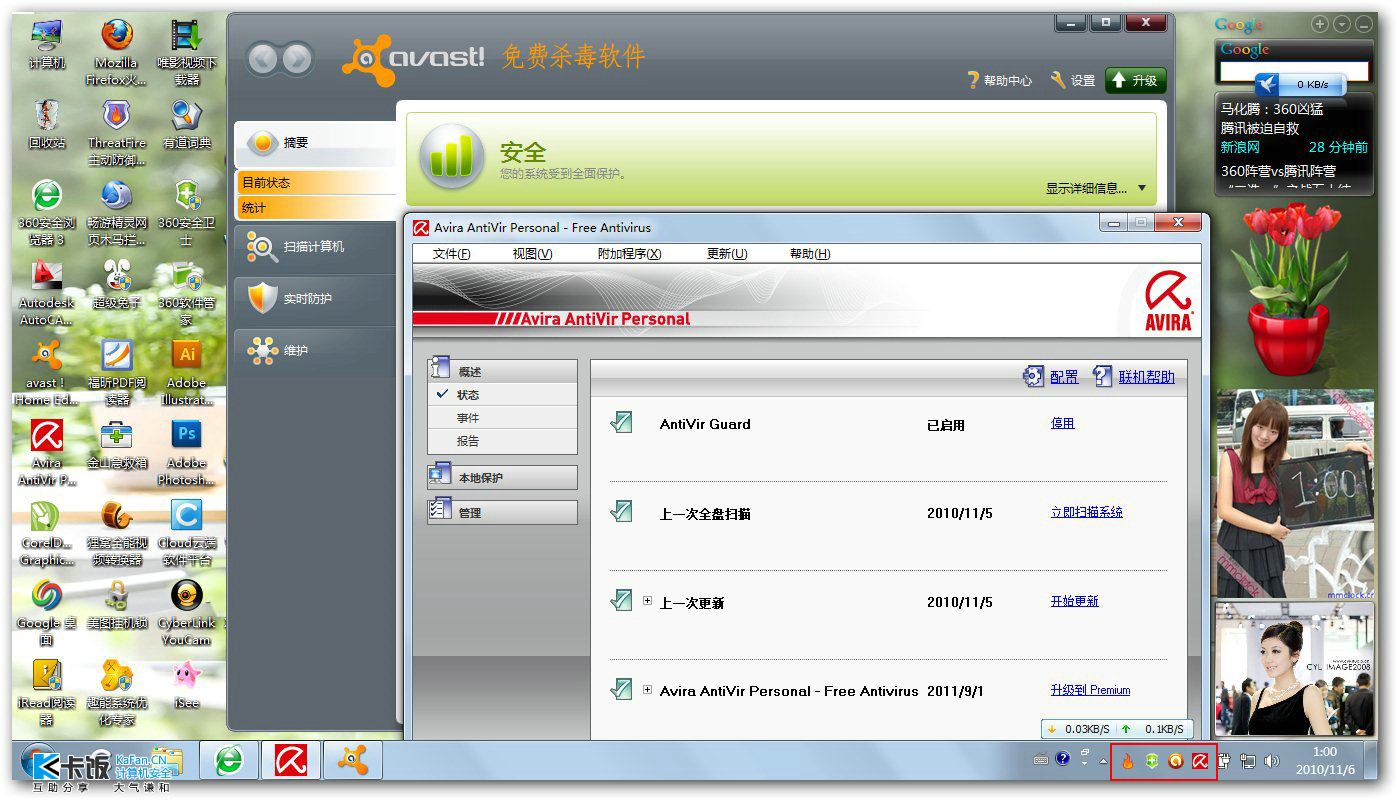
Task: Open the 更新(U) menu in Avira
Action: (x=727, y=254)
